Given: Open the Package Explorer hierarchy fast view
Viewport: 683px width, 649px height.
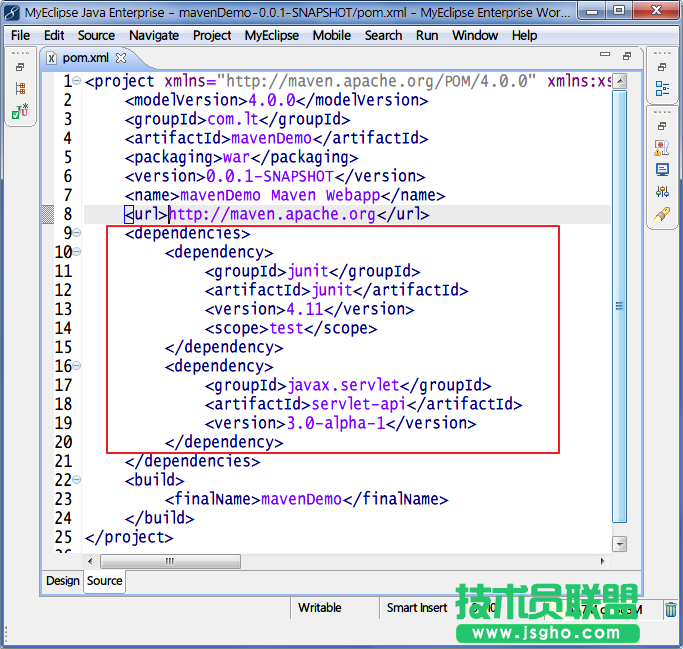Looking at the screenshot, I should [x=20, y=89].
